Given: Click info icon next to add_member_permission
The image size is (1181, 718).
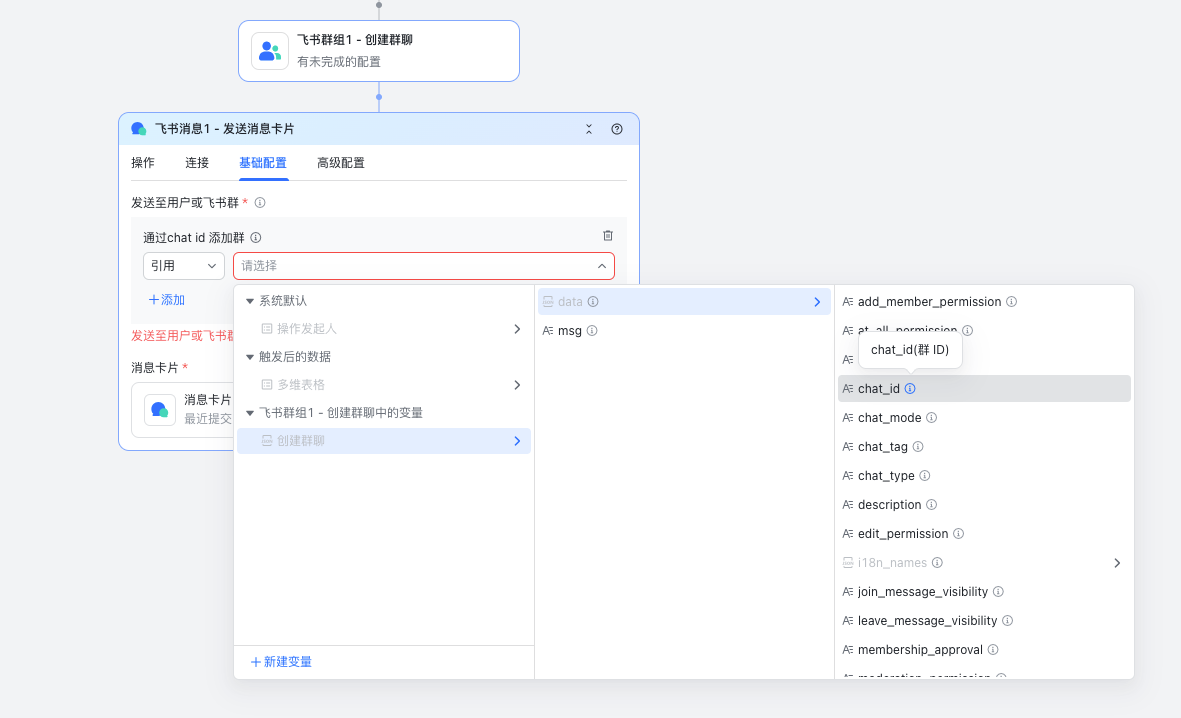Looking at the screenshot, I should pyautogui.click(x=1012, y=302).
